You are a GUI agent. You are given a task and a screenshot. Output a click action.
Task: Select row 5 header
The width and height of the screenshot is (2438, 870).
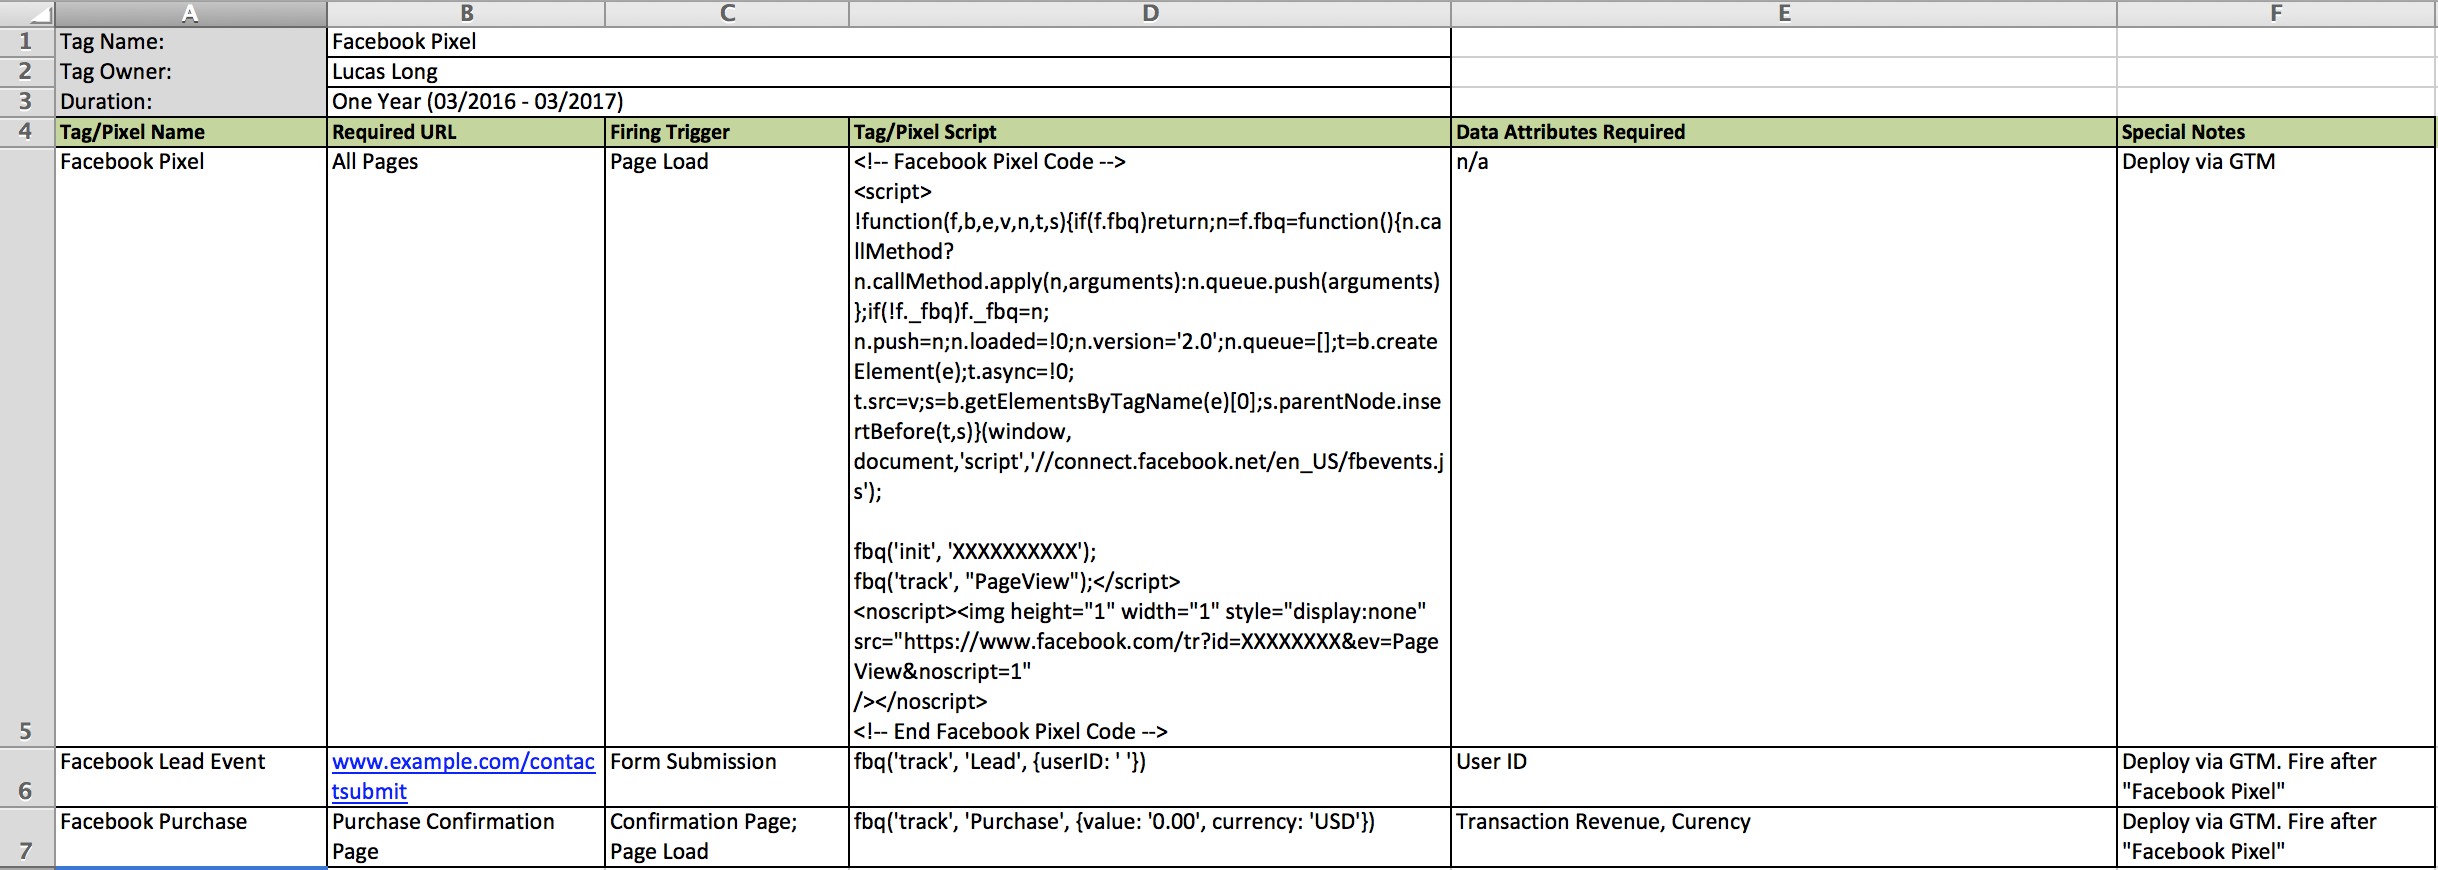[27, 447]
